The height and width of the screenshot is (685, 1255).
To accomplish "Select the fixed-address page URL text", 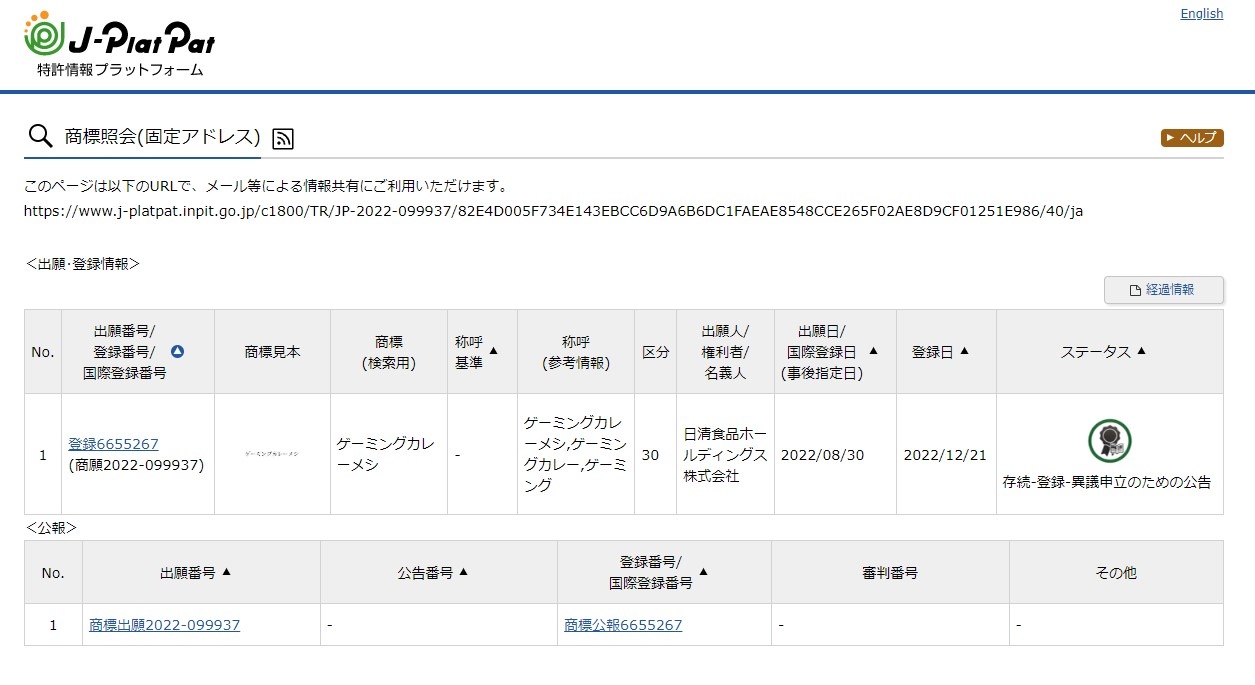I will [553, 211].
